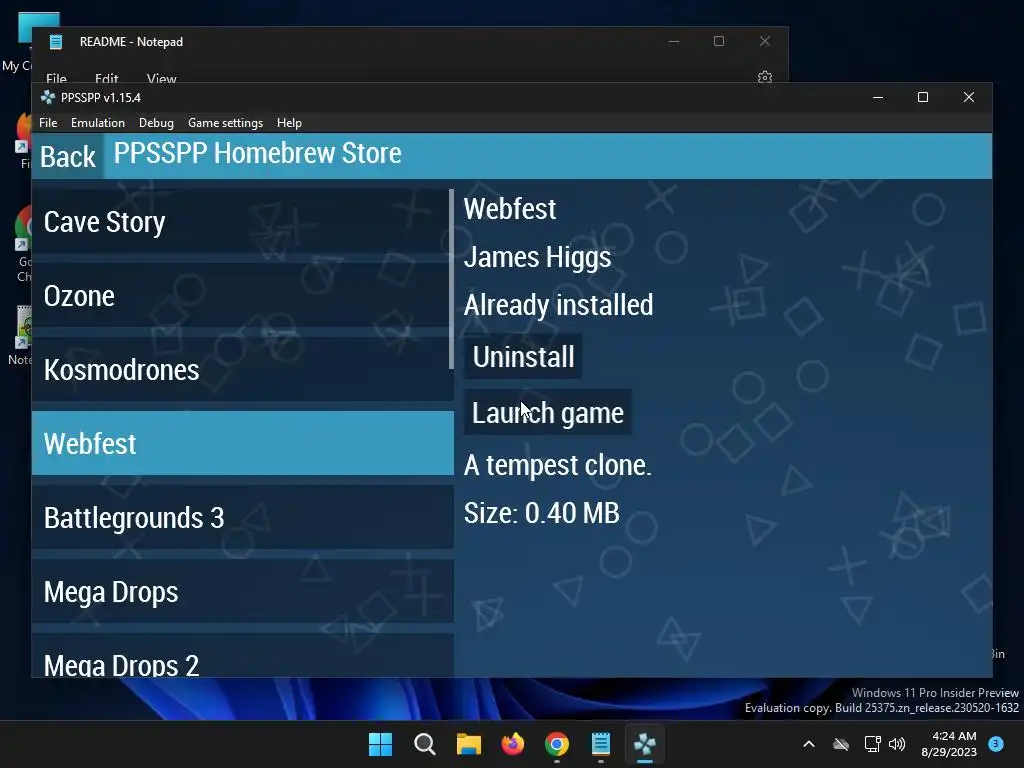Open the Game settings menu

pyautogui.click(x=225, y=123)
